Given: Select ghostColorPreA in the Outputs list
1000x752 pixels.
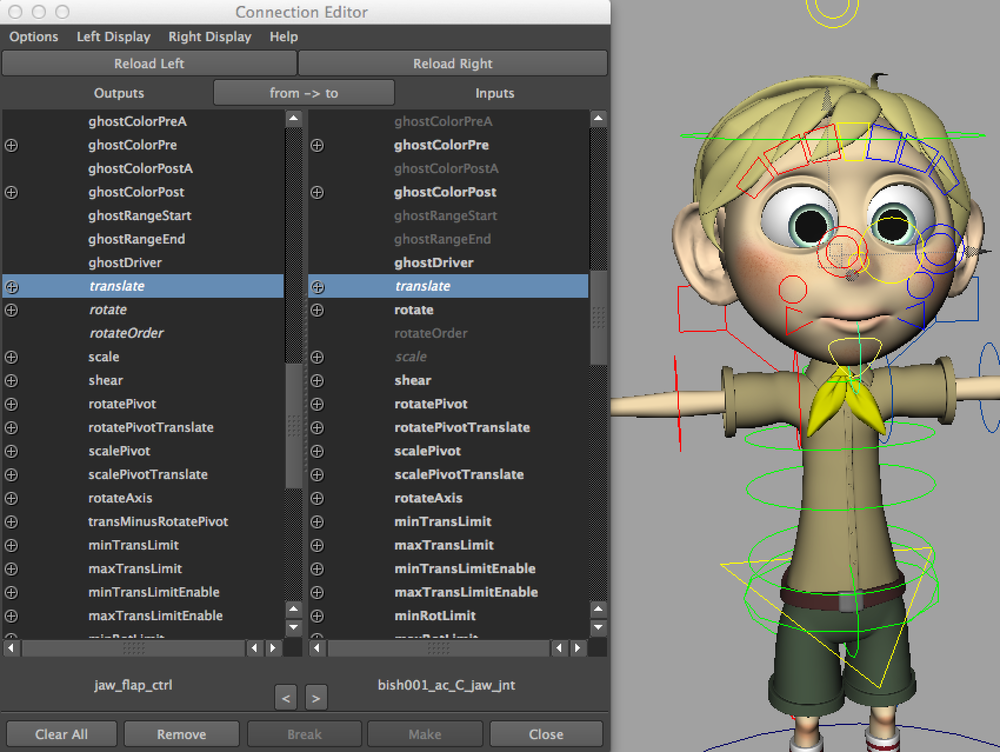Looking at the screenshot, I should pyautogui.click(x=137, y=121).
